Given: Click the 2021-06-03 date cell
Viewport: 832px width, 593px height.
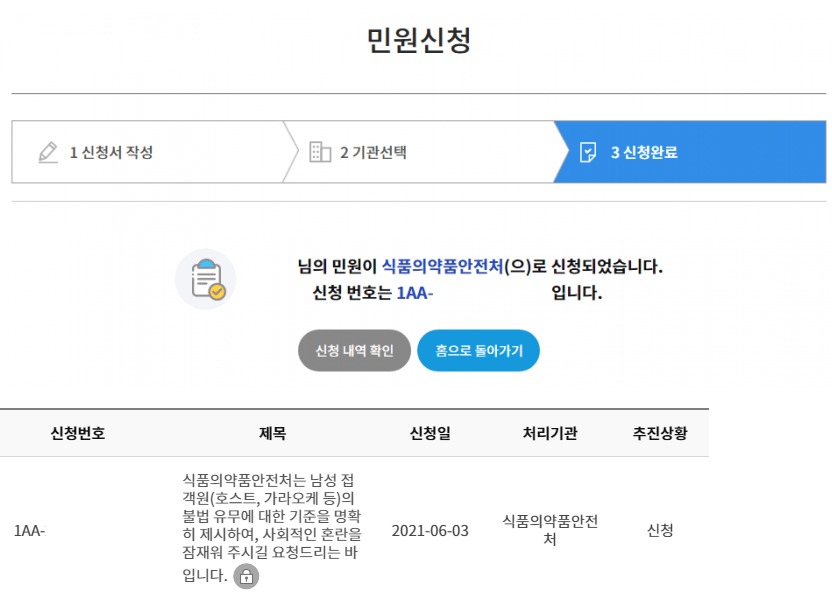Looking at the screenshot, I should [430, 530].
